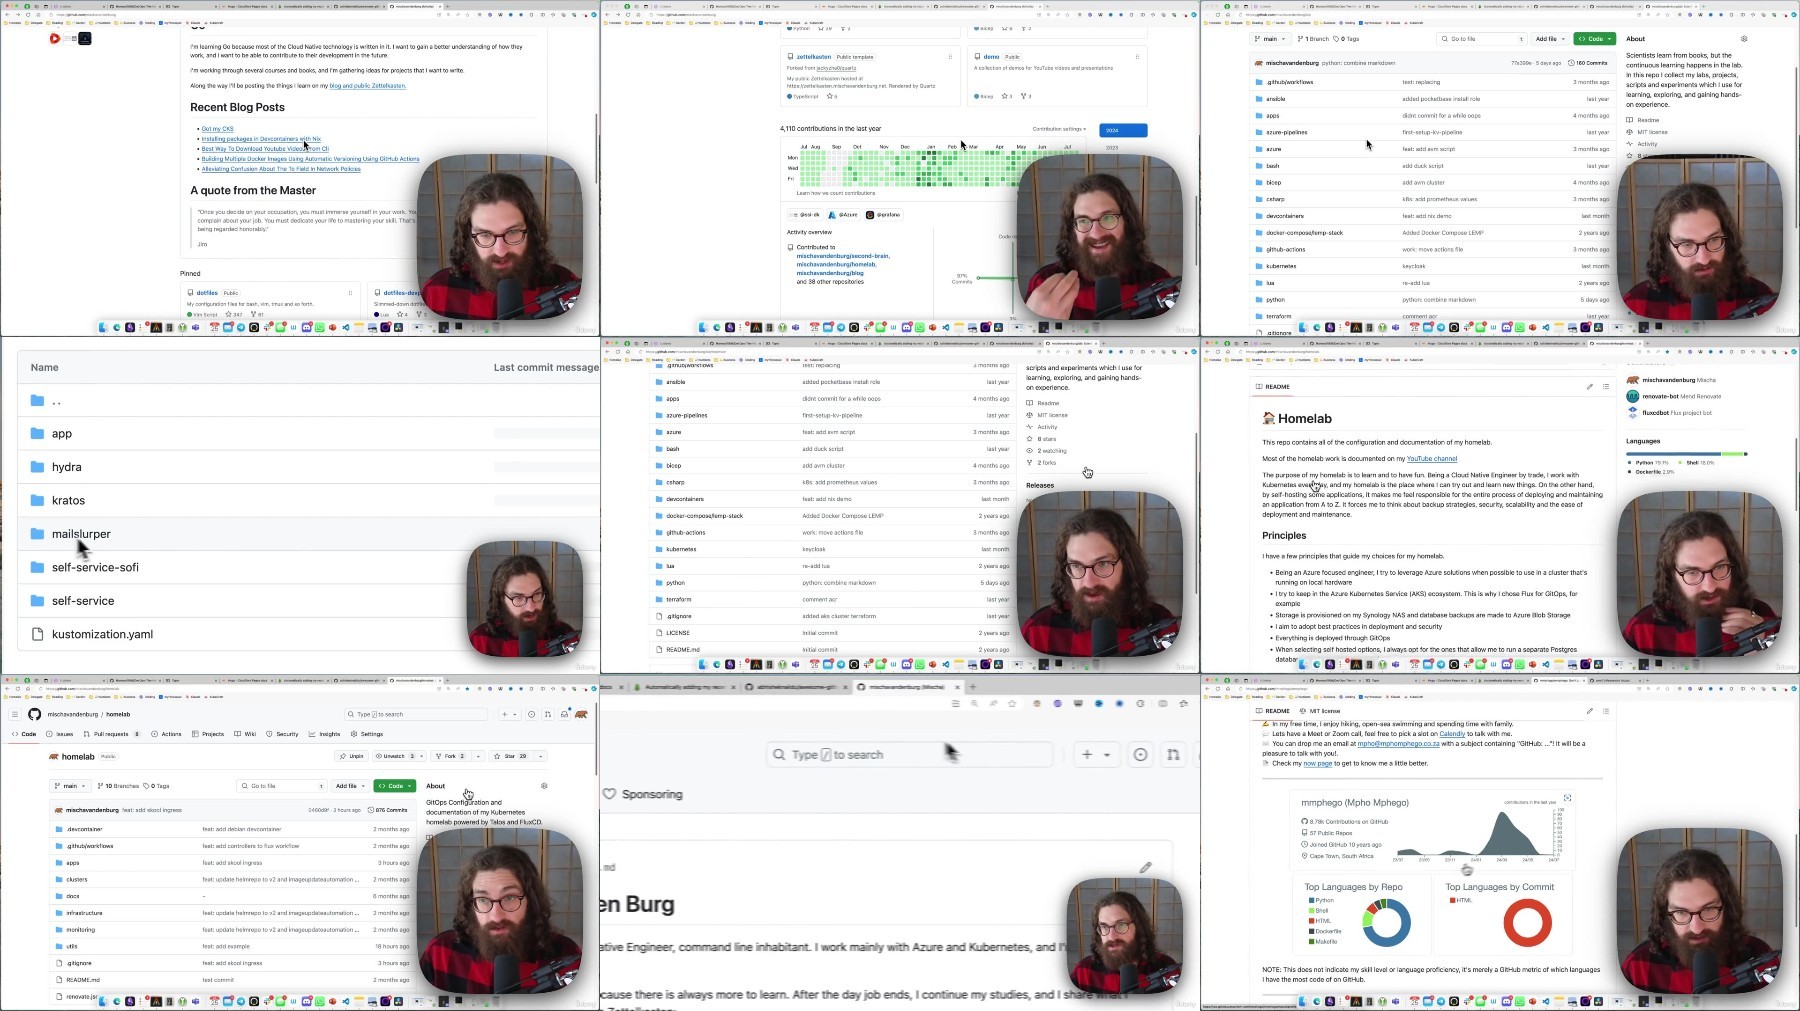Expand mmphego stats card via corner icon

click(x=1567, y=798)
